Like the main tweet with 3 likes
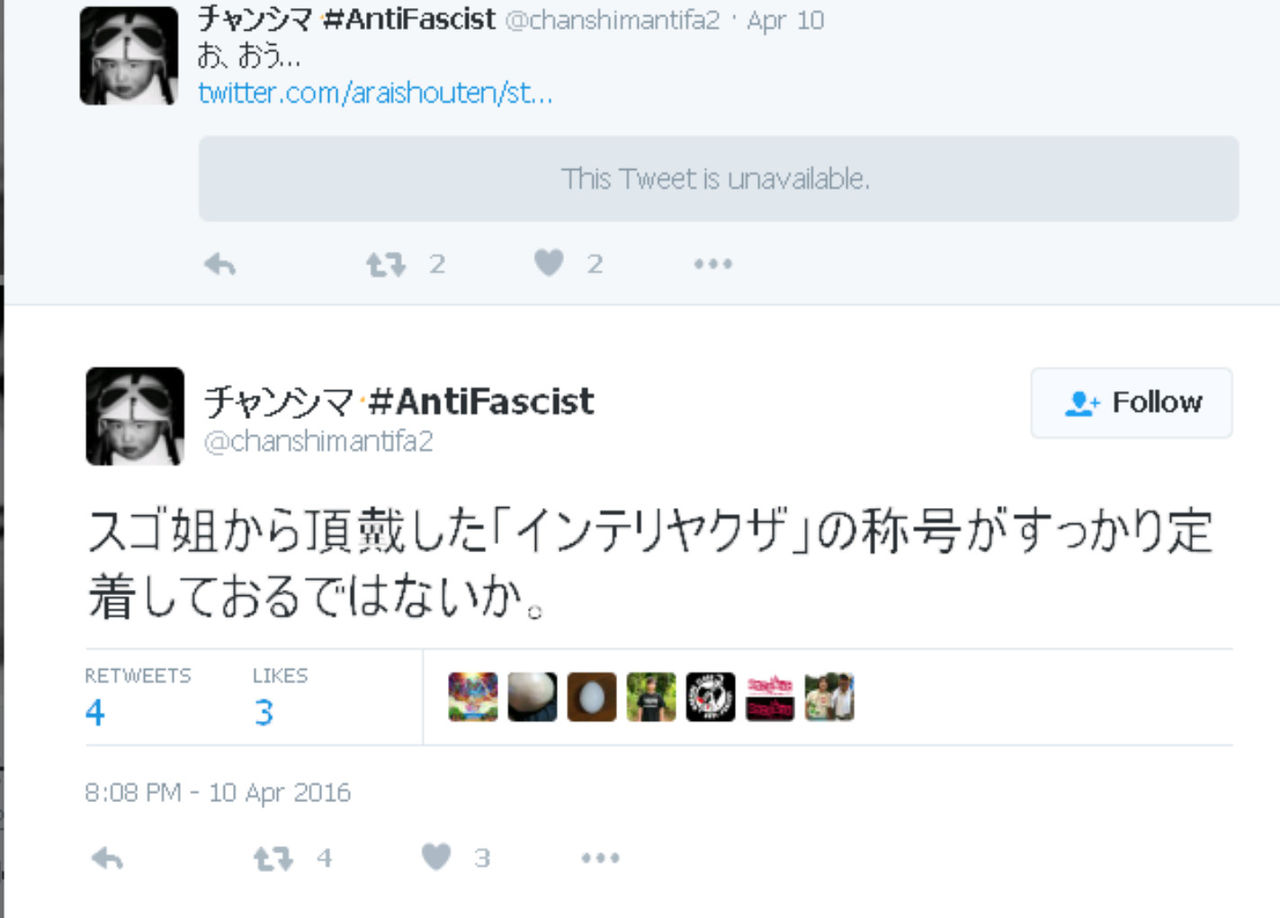 (x=437, y=858)
